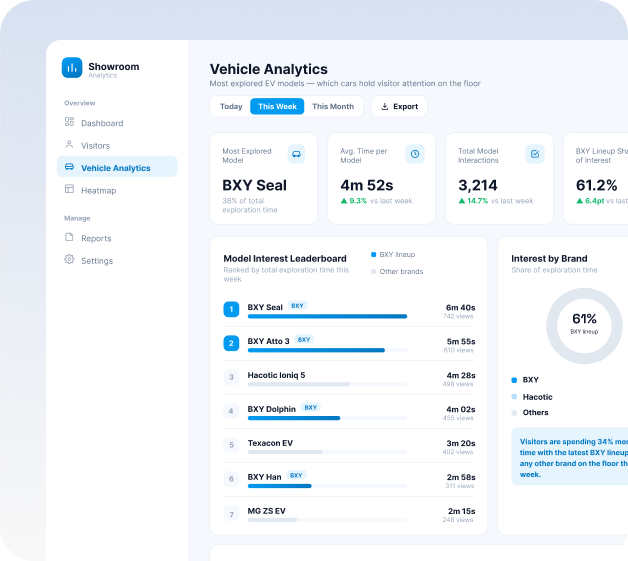628x561 pixels.
Task: Click the 4m 52s average time value
Action: click(x=367, y=185)
